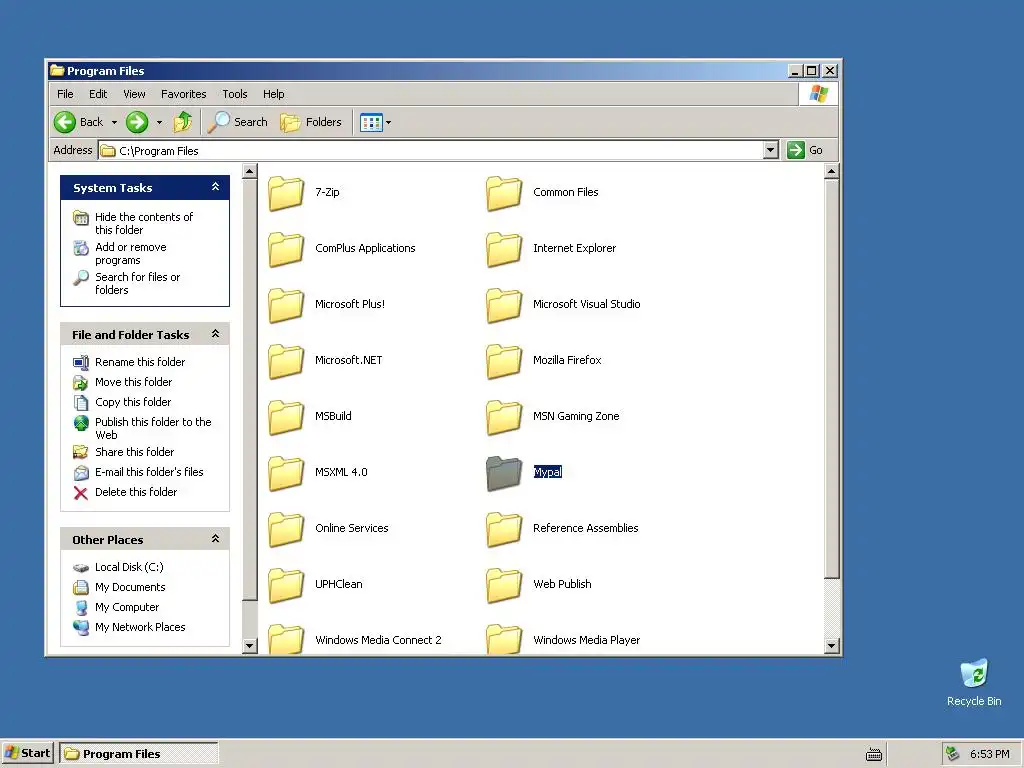1024x768 pixels.
Task: Expand the Address bar dropdown
Action: 771,150
